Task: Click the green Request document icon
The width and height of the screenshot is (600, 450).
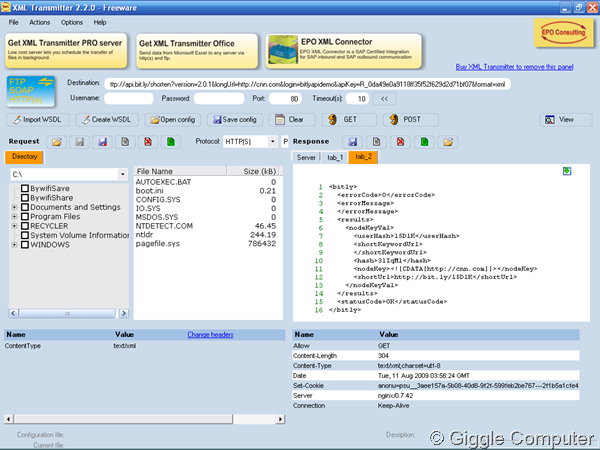Action: click(171, 142)
